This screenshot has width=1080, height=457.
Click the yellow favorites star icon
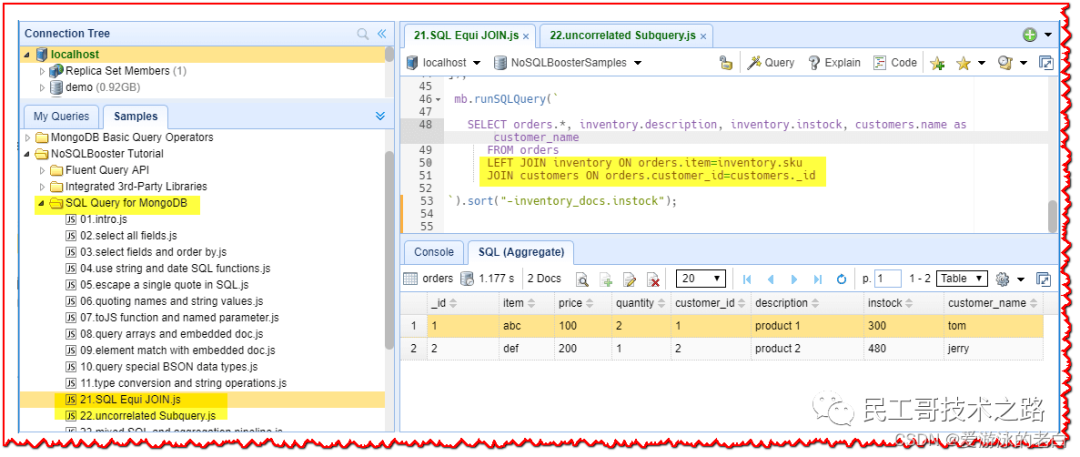[x=963, y=63]
